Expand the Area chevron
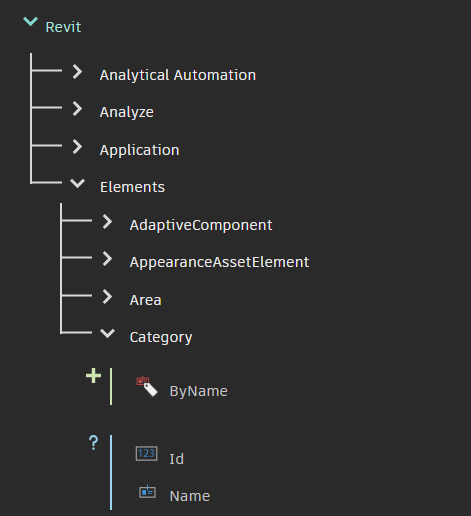Image resolution: width=471 pixels, height=516 pixels. pos(107,297)
